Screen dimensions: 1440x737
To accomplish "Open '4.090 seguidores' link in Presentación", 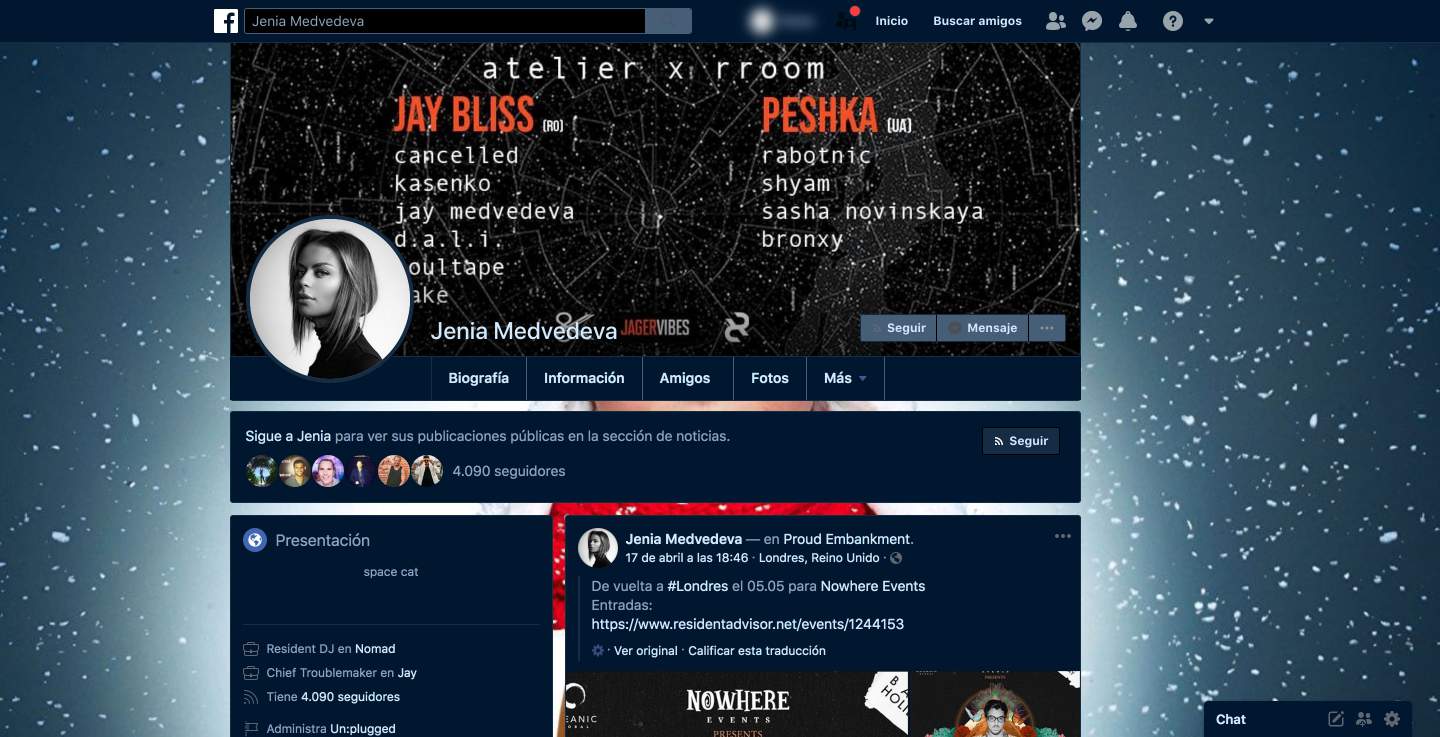I will point(350,697).
